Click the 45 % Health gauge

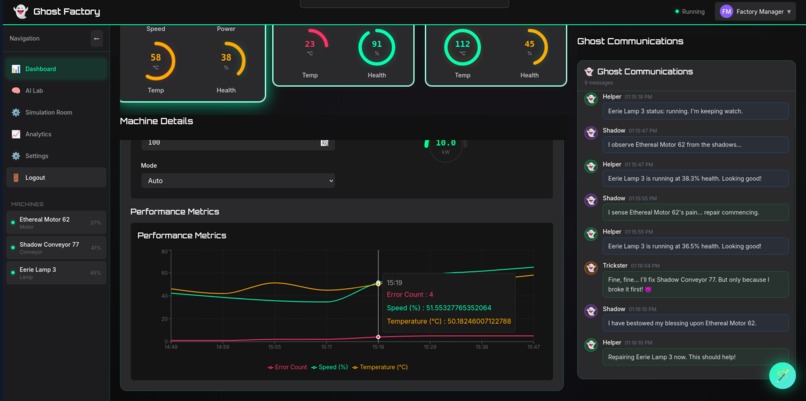pyautogui.click(x=529, y=47)
